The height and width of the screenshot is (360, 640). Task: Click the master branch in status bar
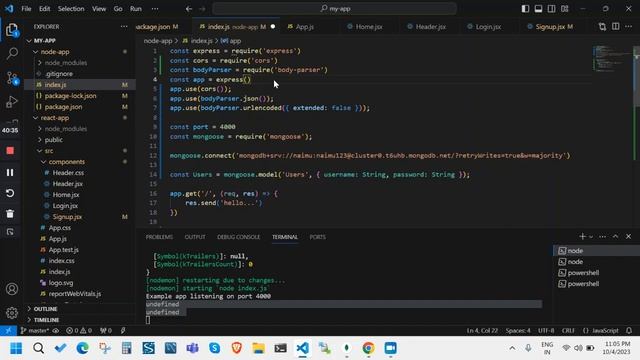tap(36, 330)
